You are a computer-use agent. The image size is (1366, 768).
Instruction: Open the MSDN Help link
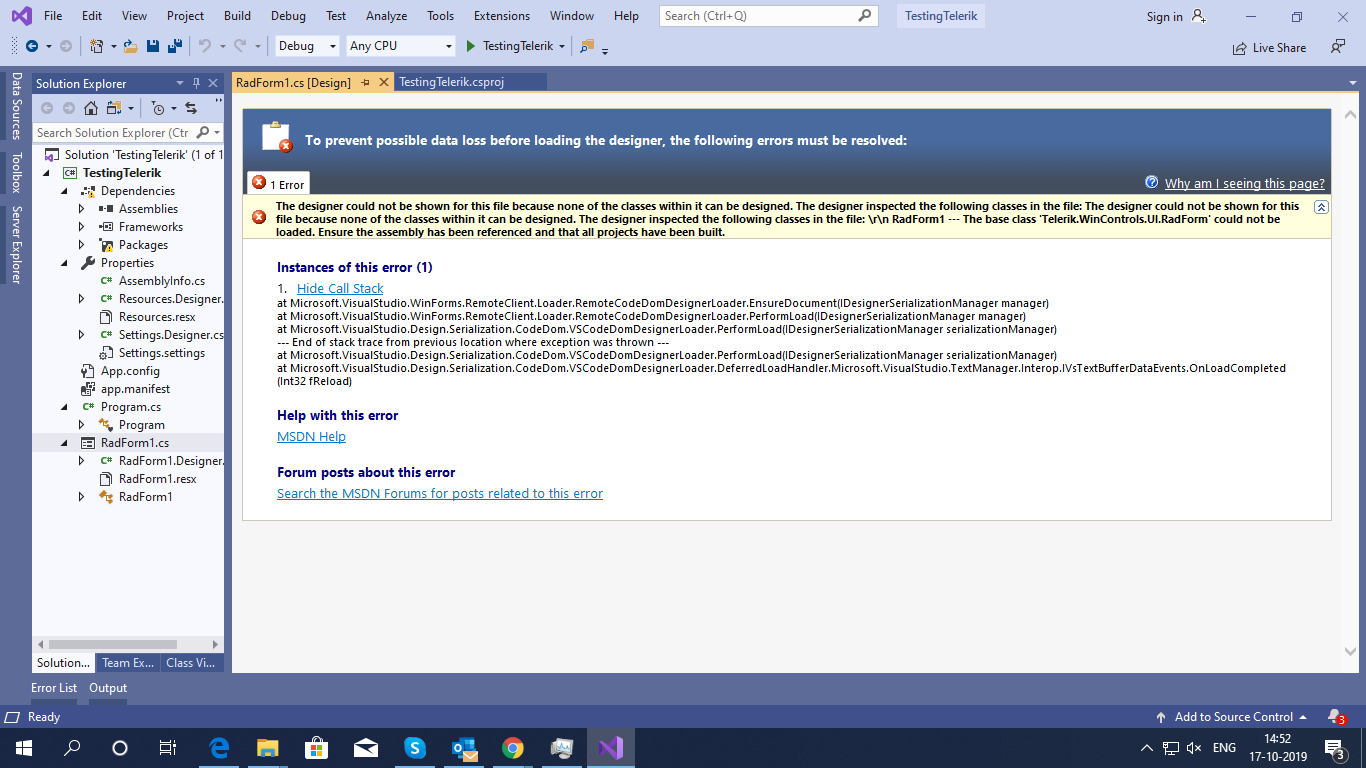[311, 437]
